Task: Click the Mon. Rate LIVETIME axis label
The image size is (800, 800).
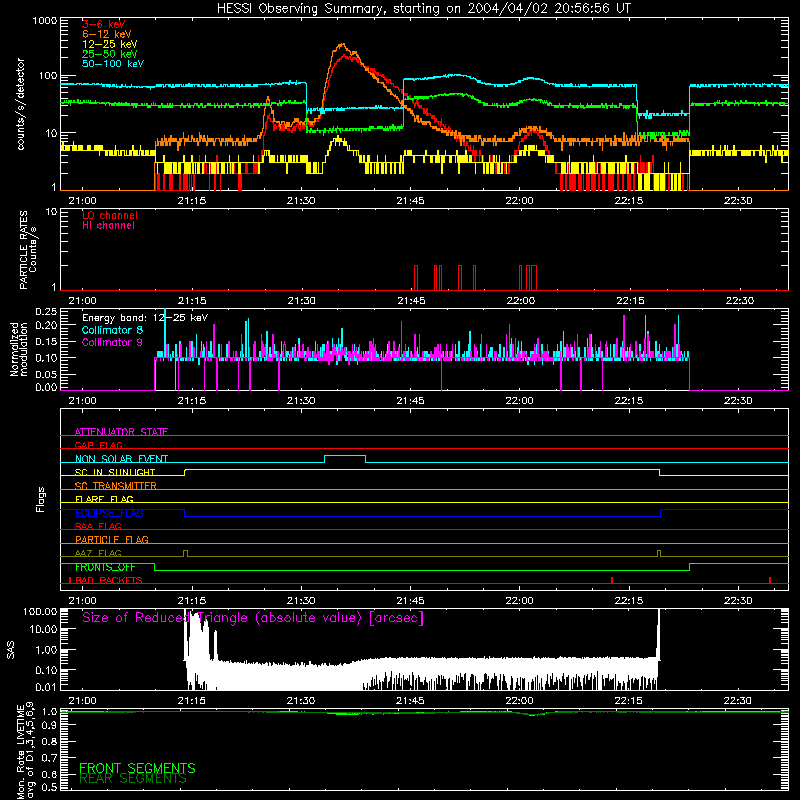Action: point(26,751)
